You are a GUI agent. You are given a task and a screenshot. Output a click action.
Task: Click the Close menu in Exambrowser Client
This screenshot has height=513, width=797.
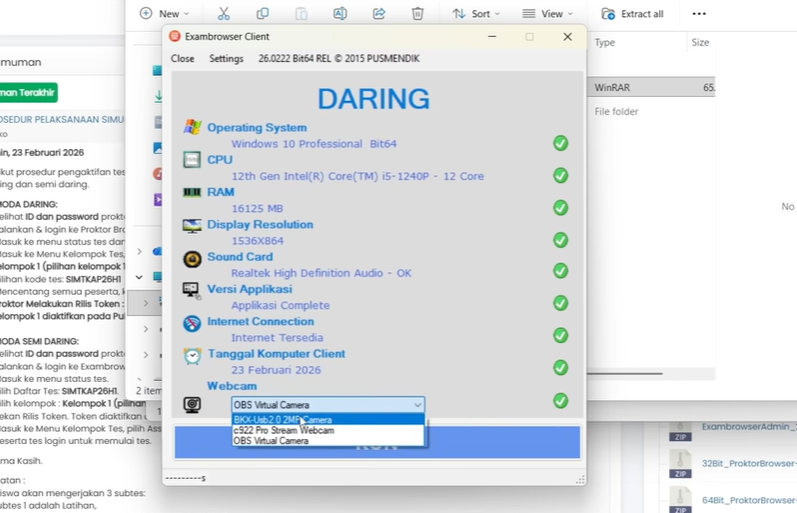click(x=182, y=59)
